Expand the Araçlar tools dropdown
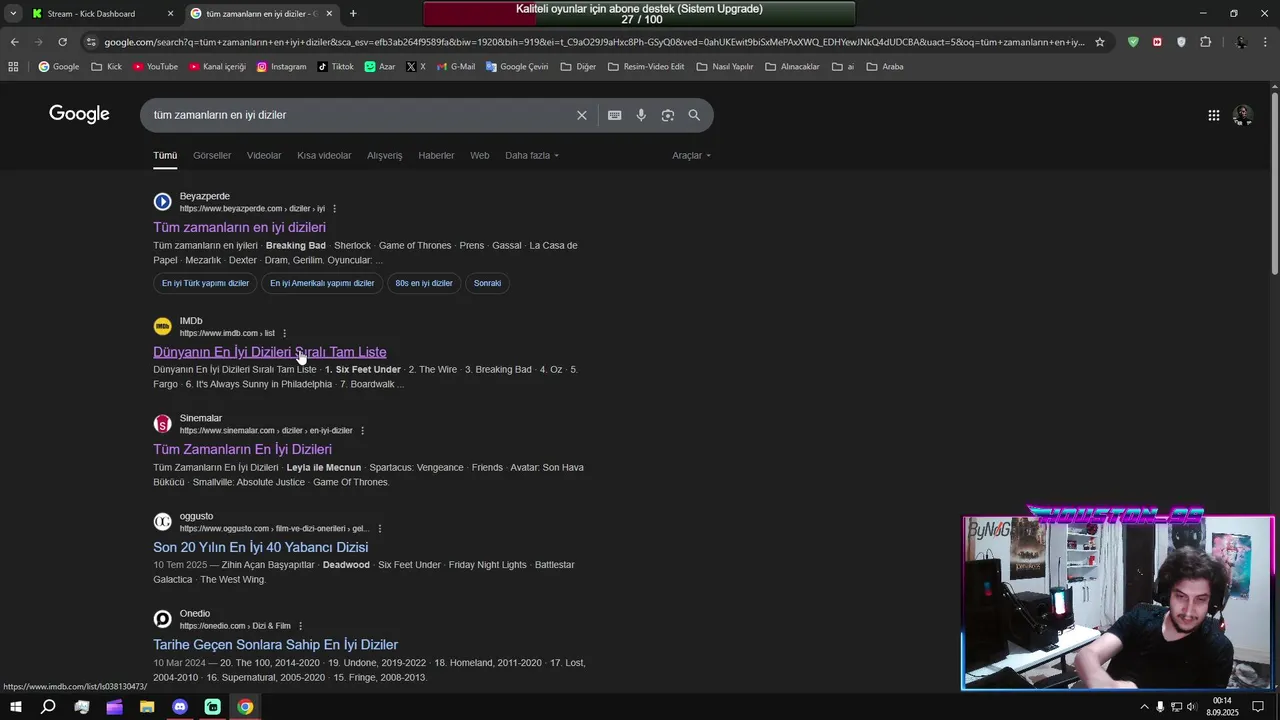The image size is (1280, 720). [x=691, y=156]
